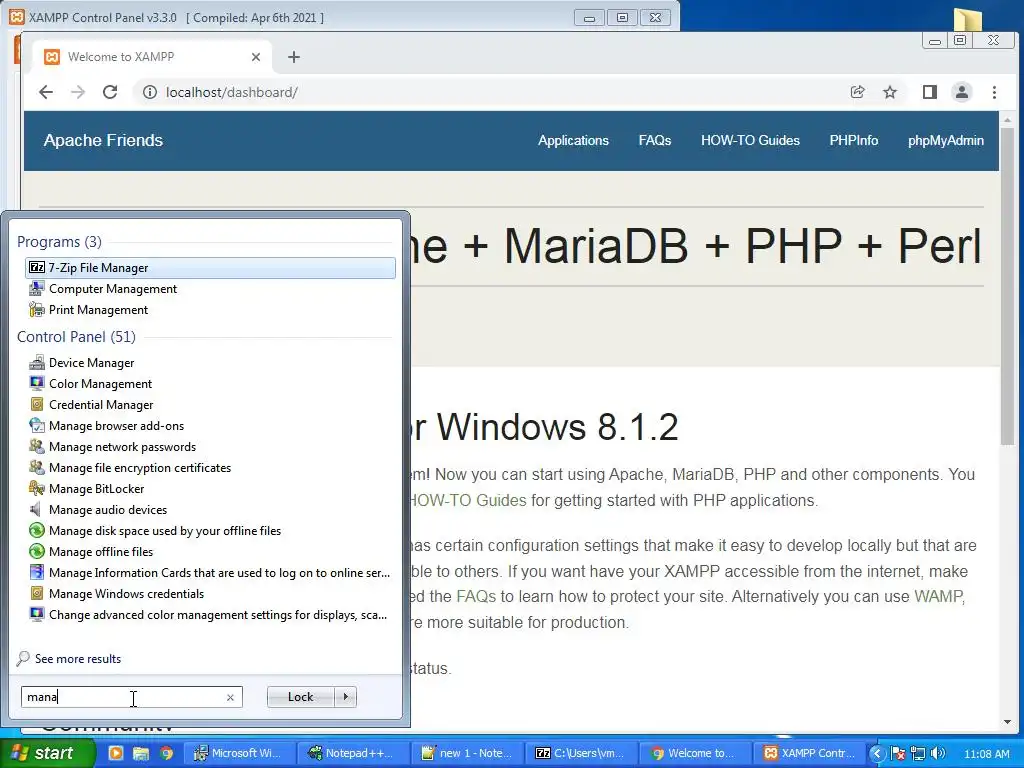Open PHPInfo from the navbar
The height and width of the screenshot is (768, 1024).
point(854,140)
